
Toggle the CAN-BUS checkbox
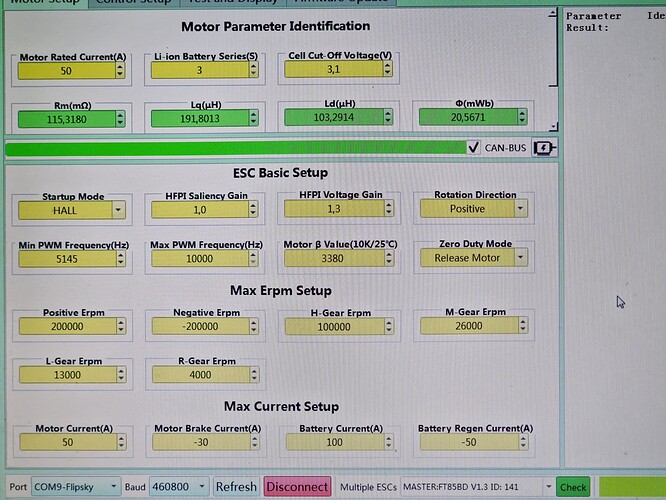[473, 148]
